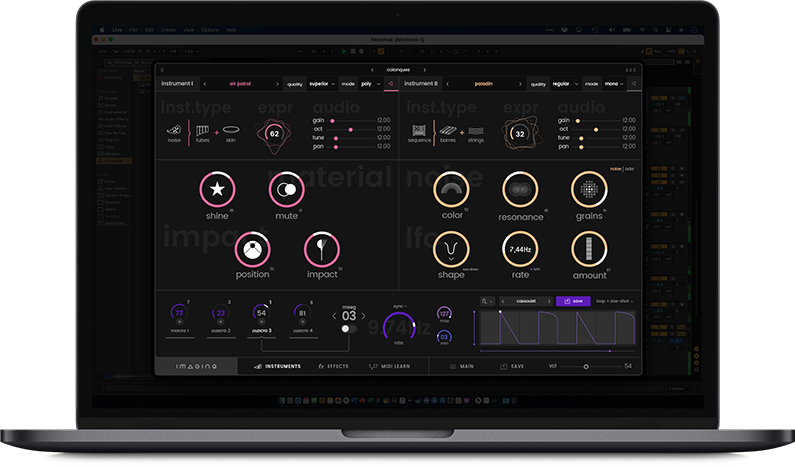795x467 pixels.
Task: Click the sequence icon in instrument II
Action: tap(419, 131)
